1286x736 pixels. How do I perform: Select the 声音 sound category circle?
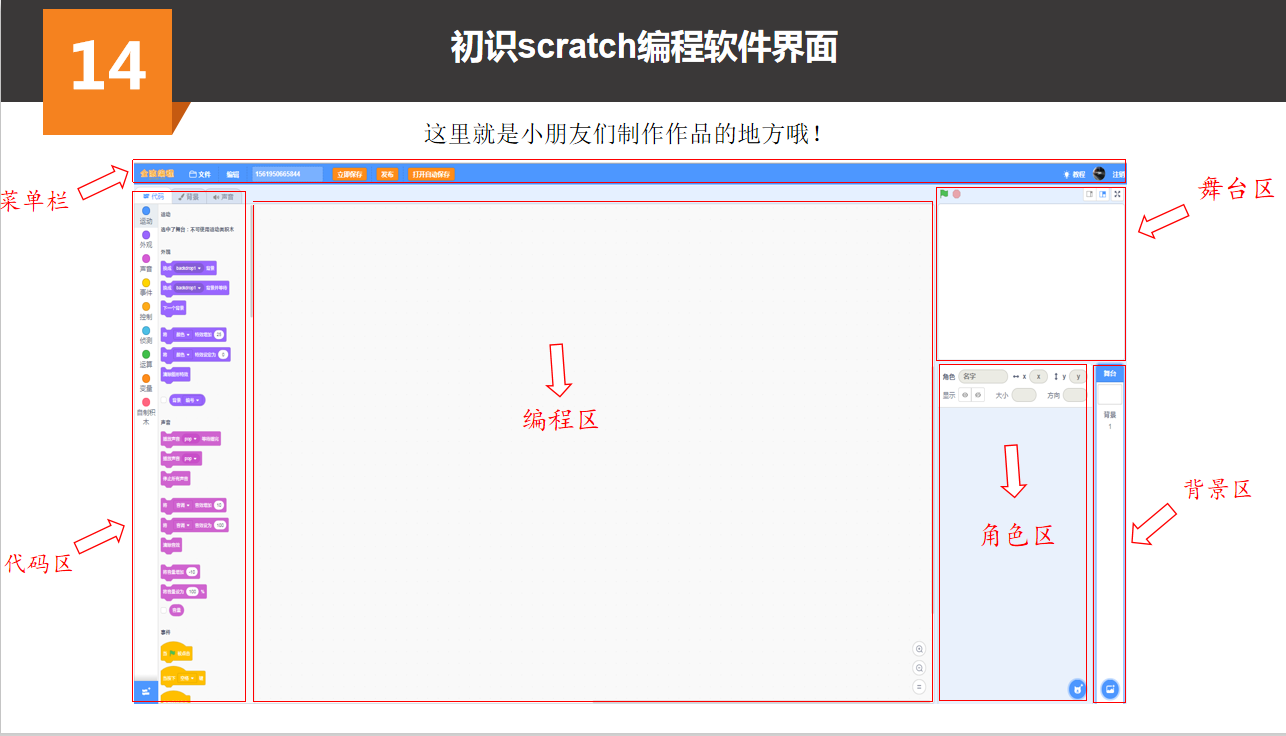(146, 259)
